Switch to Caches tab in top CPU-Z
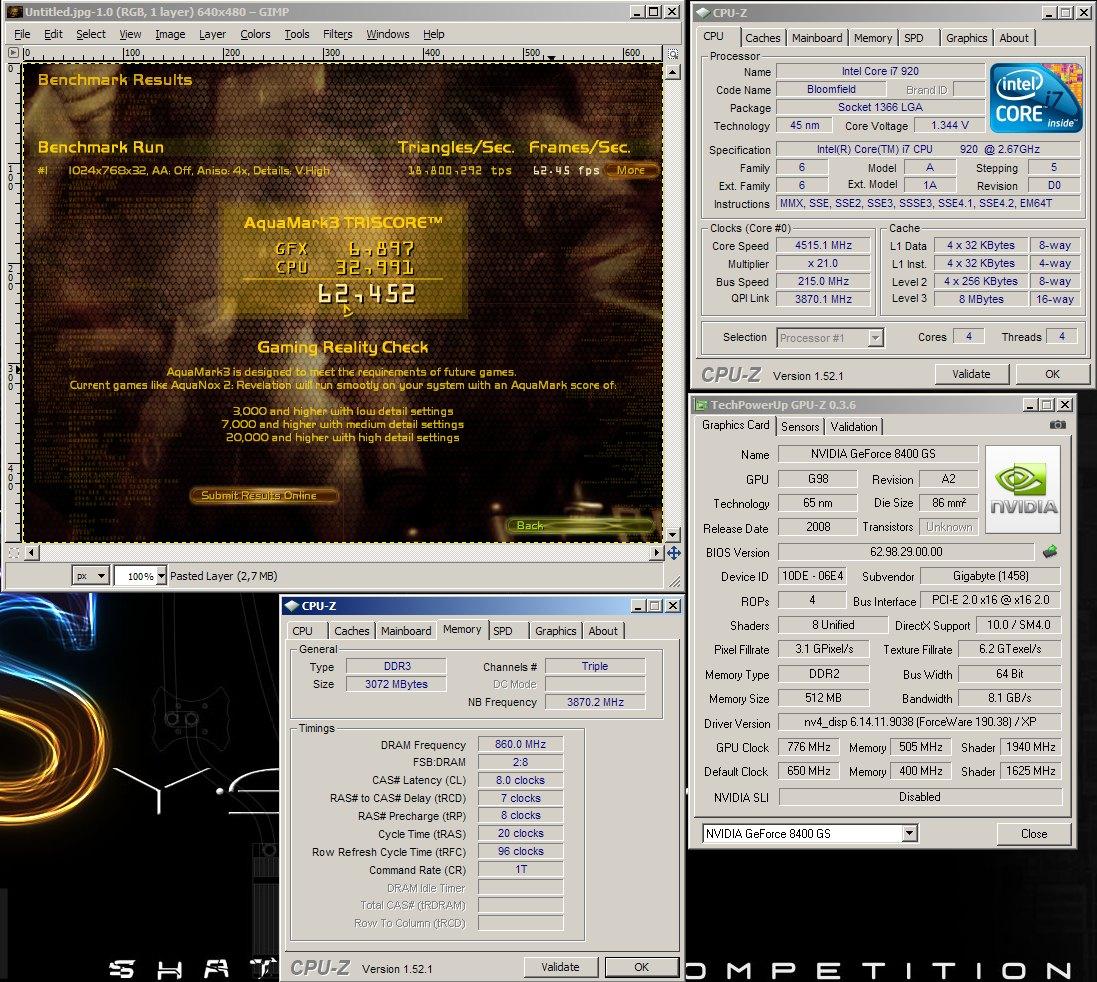 coord(763,38)
